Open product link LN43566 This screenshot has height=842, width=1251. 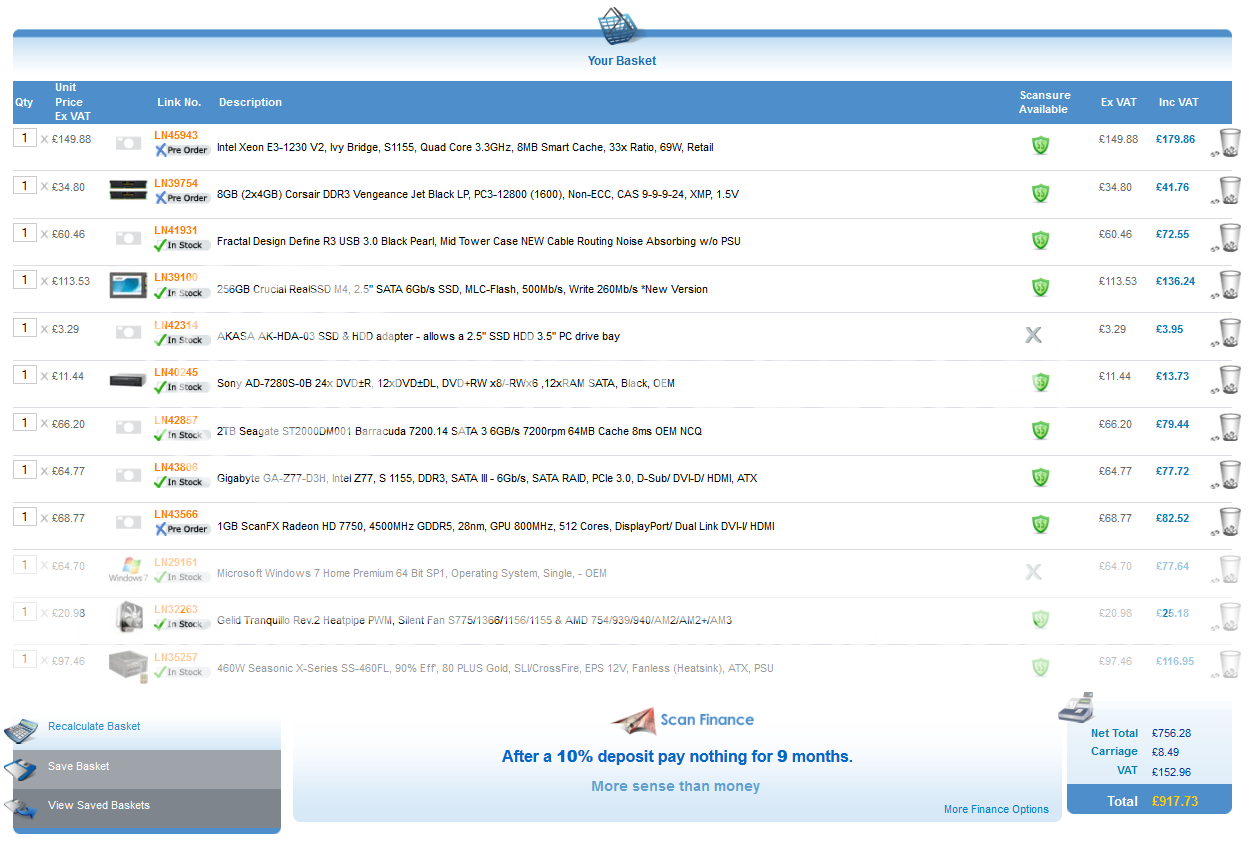[x=176, y=514]
